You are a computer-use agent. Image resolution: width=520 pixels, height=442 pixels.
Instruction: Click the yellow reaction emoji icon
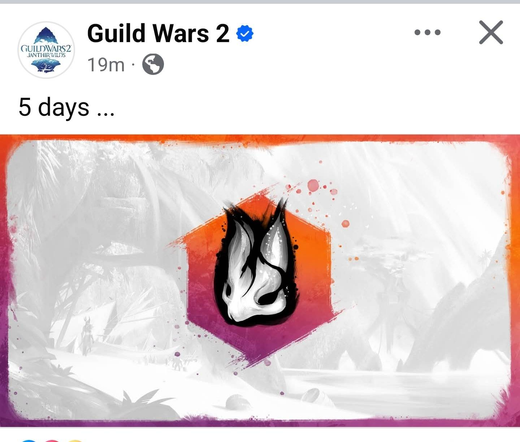(x=75, y=440)
